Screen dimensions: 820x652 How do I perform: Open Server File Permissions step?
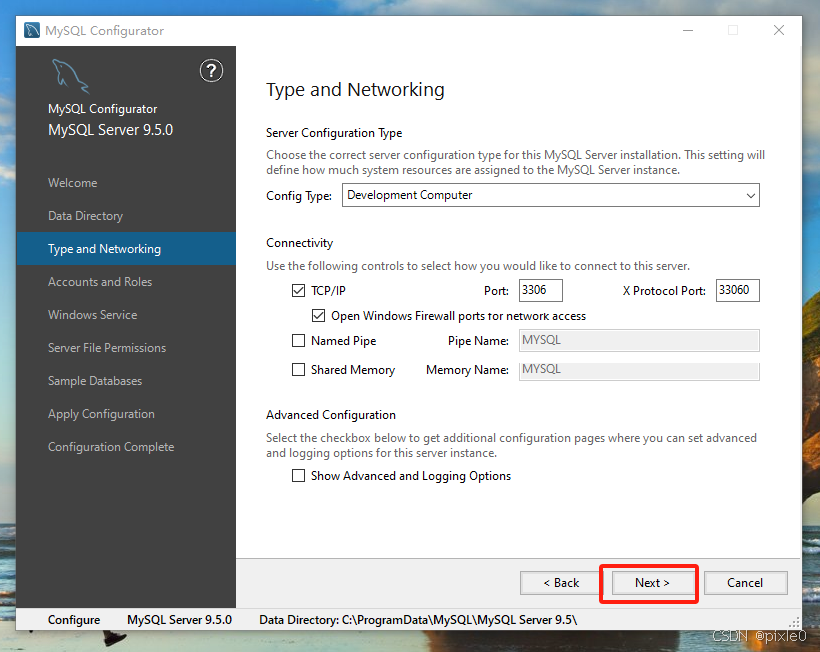click(x=107, y=348)
